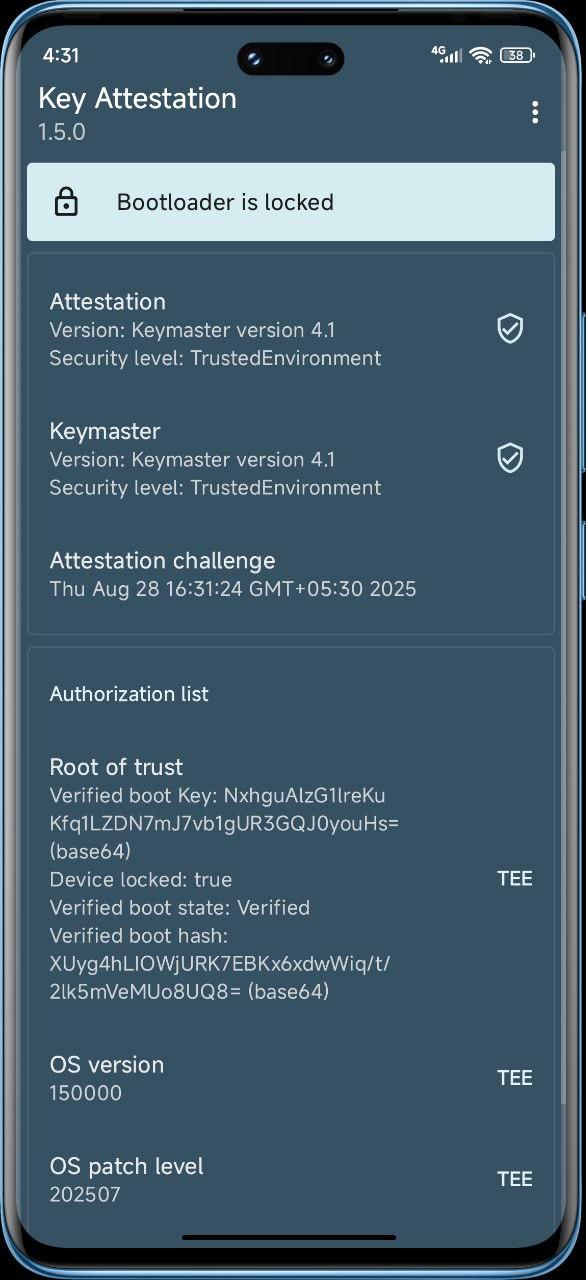
Task: Tap the Wi-Fi status icon
Action: pyautogui.click(x=481, y=55)
